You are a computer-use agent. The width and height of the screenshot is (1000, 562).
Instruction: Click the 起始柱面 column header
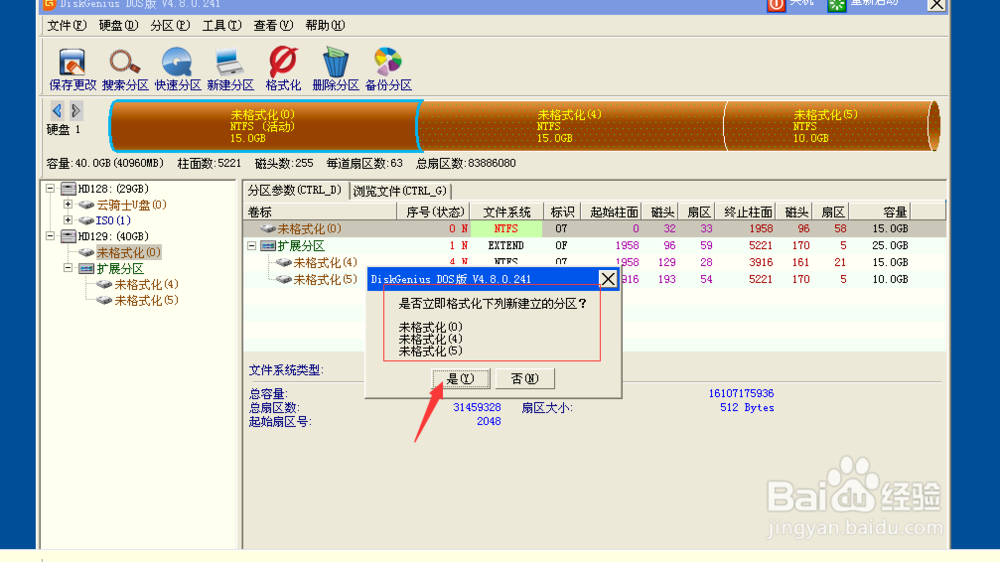point(613,212)
